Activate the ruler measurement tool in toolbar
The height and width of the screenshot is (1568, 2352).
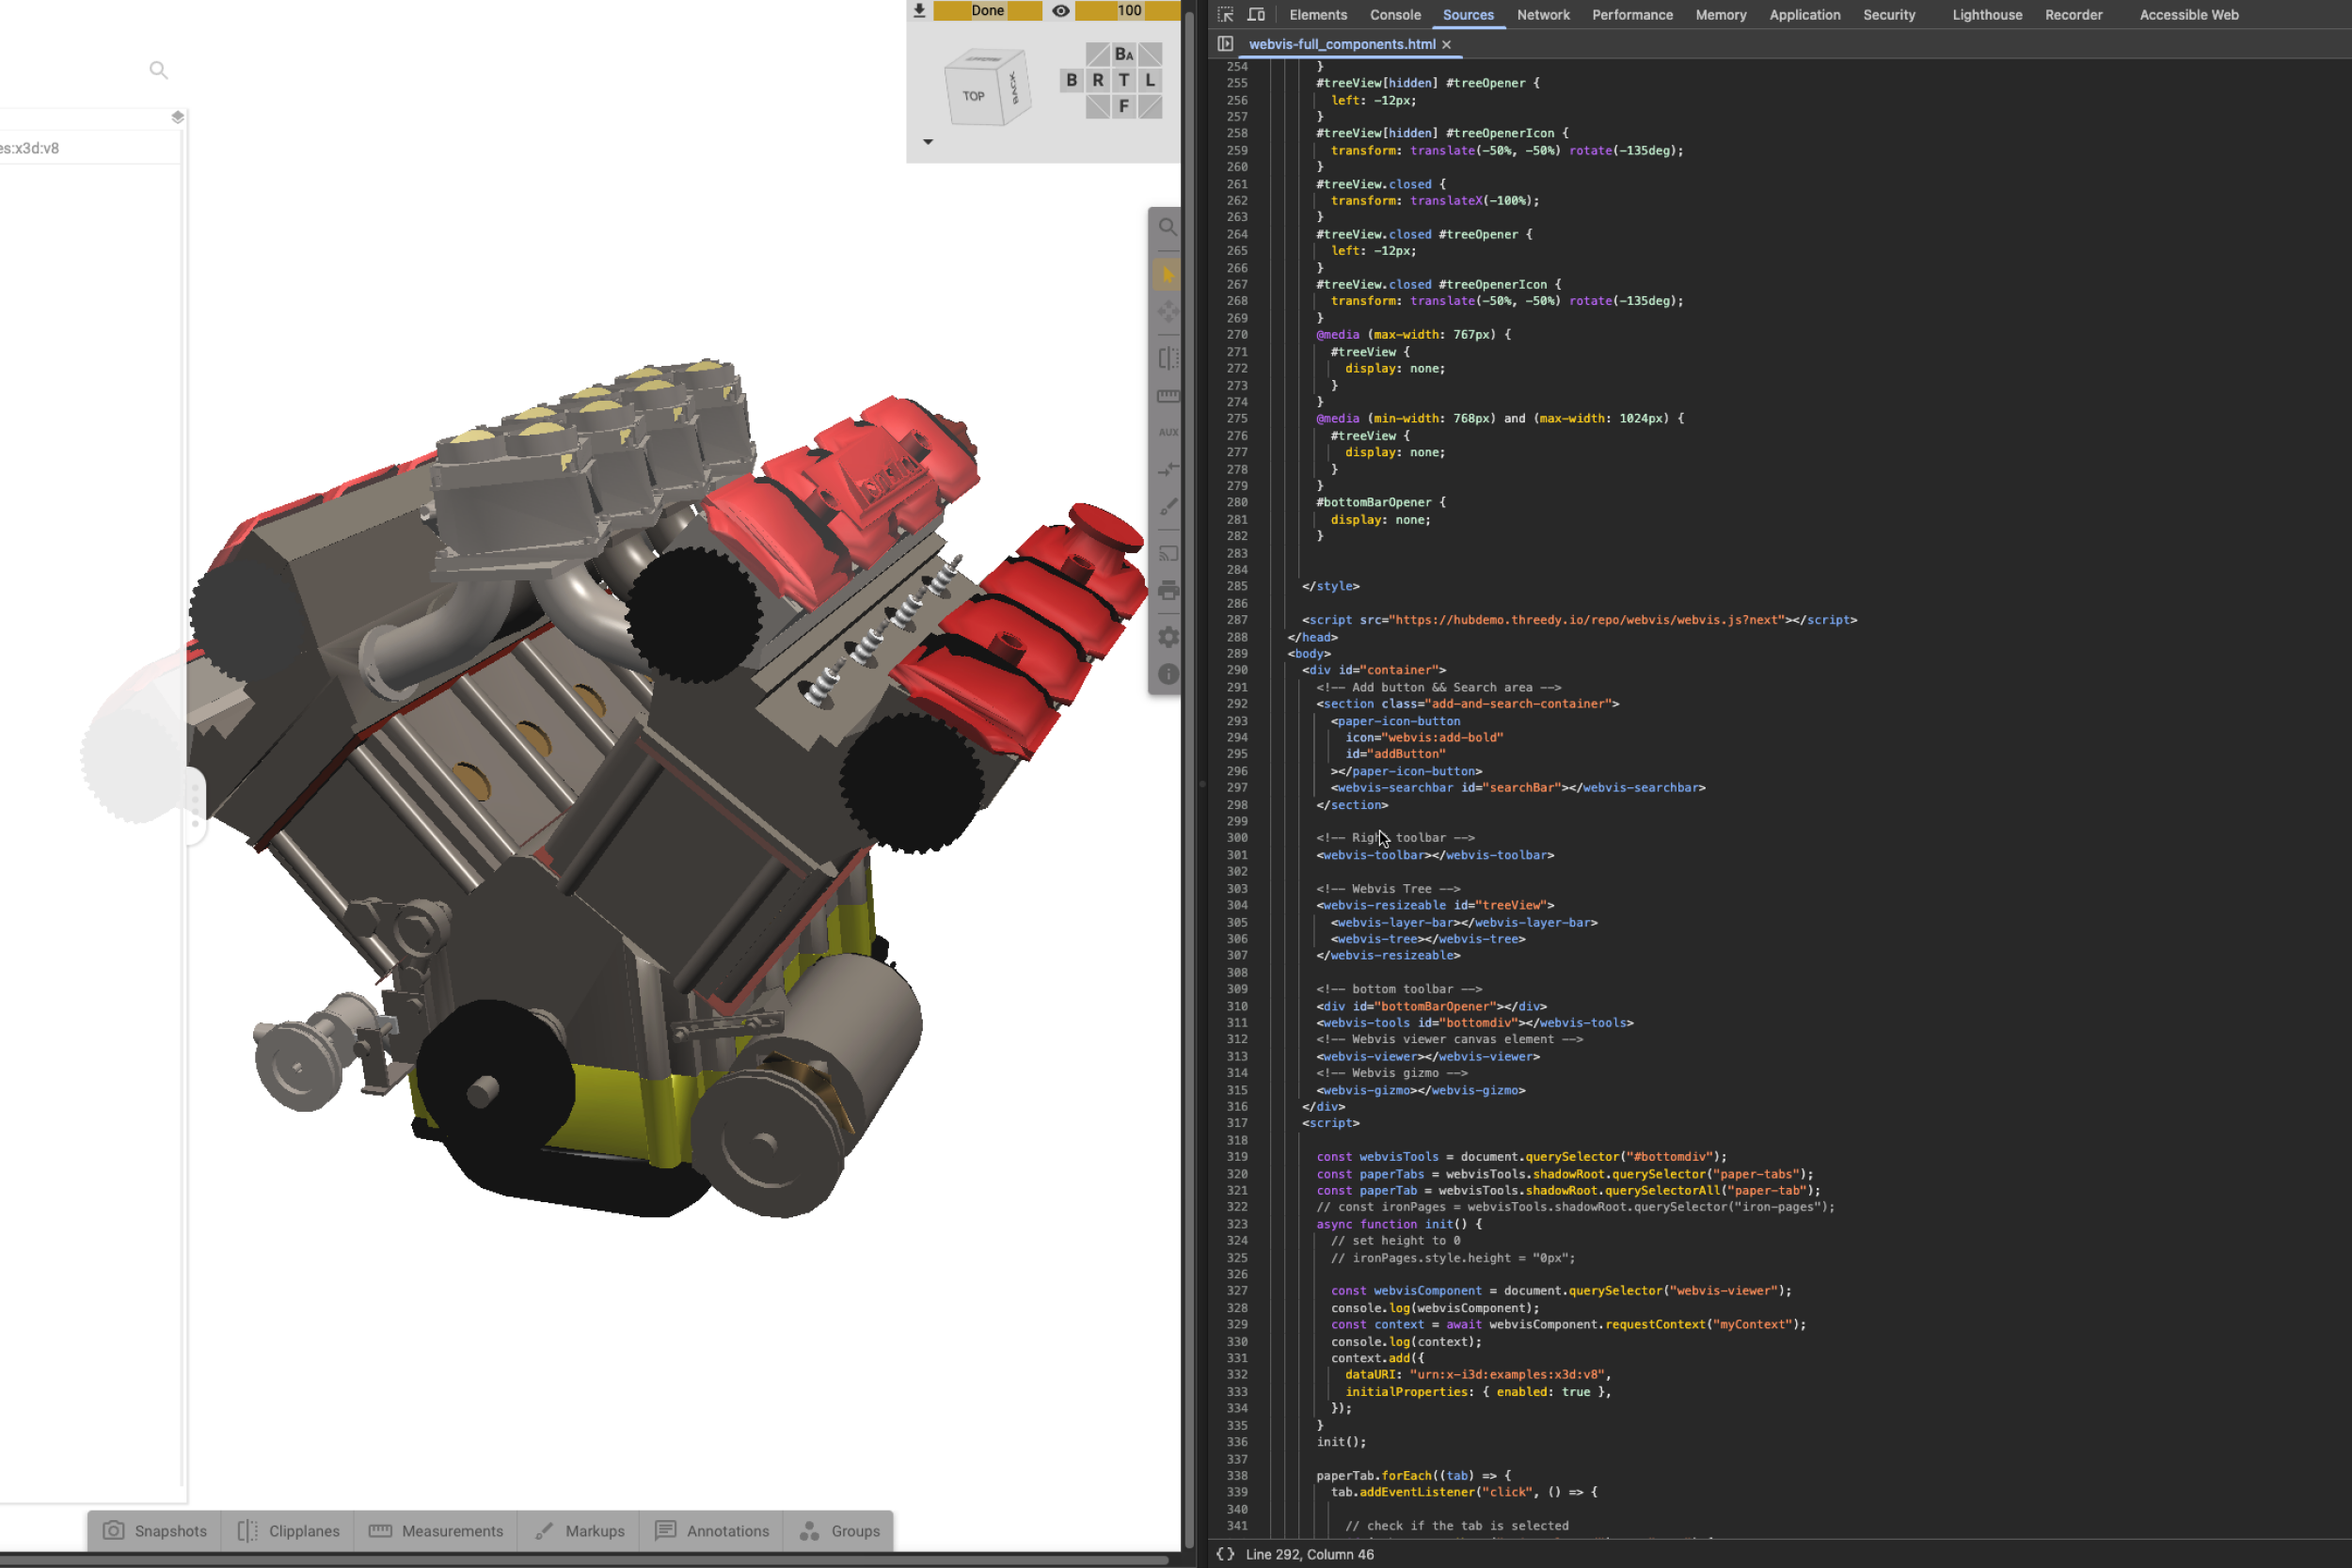[1167, 396]
